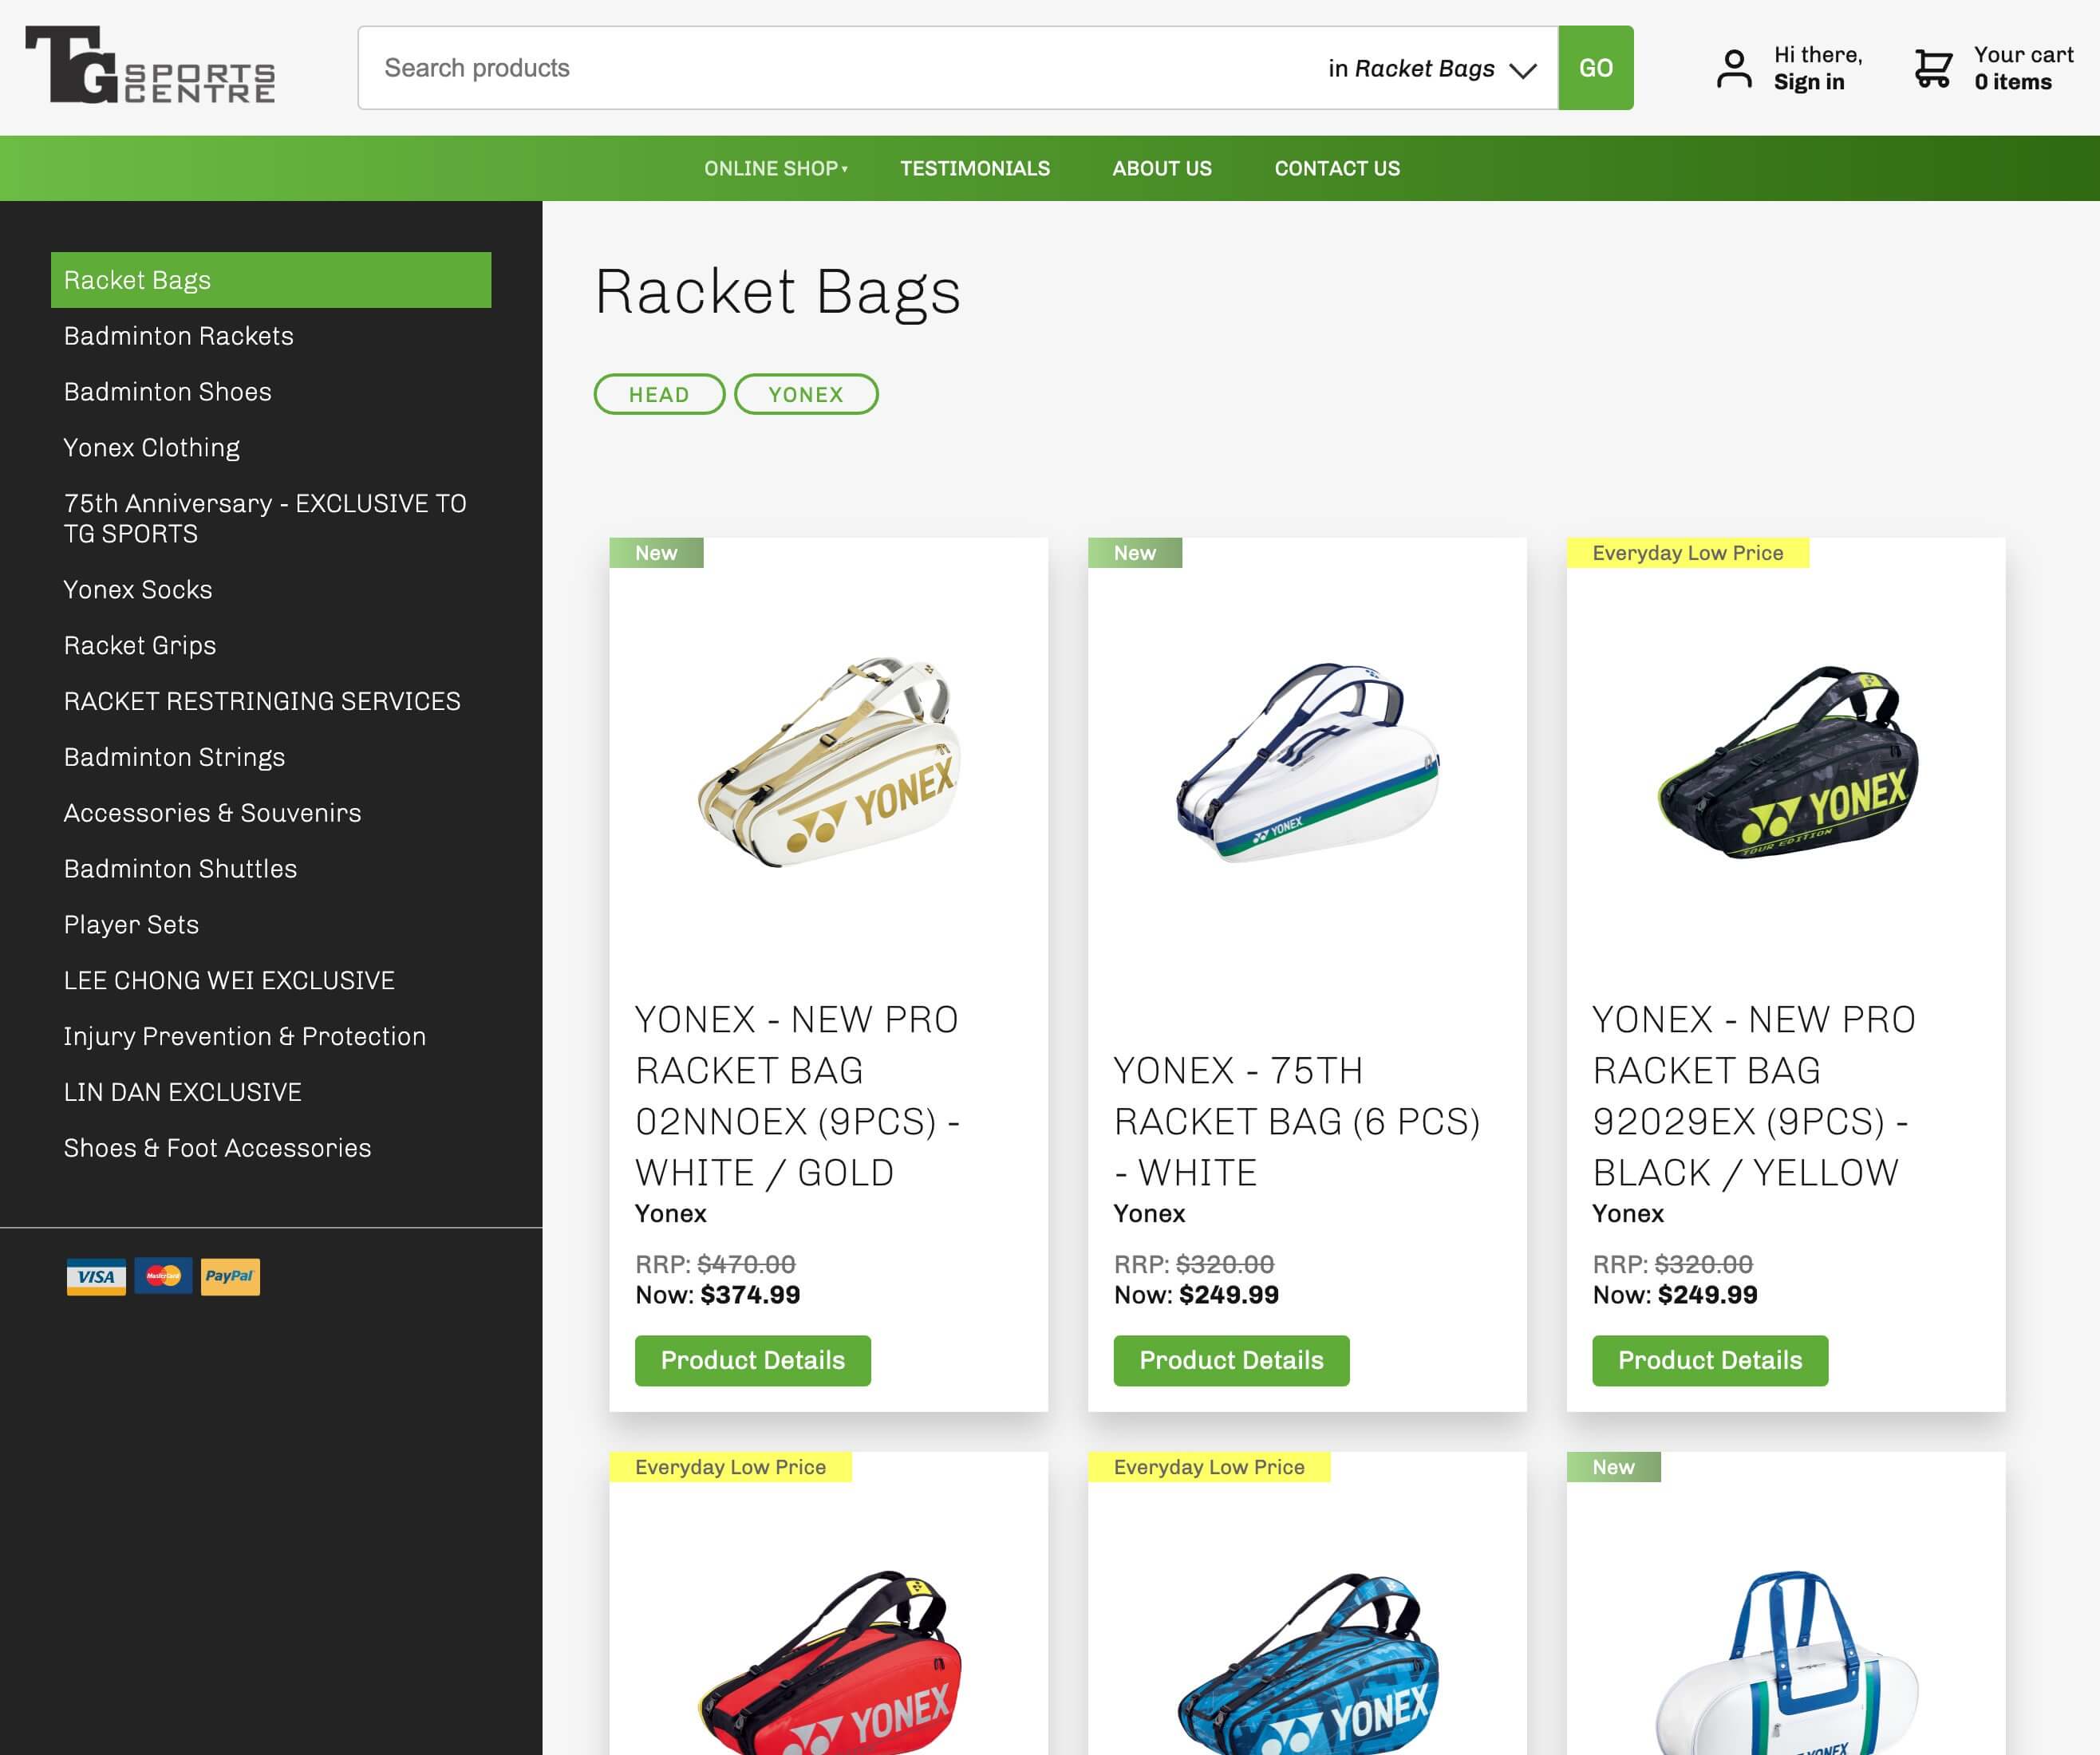Image resolution: width=2100 pixels, height=1755 pixels.
Task: Click the PayPal payment icon
Action: [x=230, y=1276]
